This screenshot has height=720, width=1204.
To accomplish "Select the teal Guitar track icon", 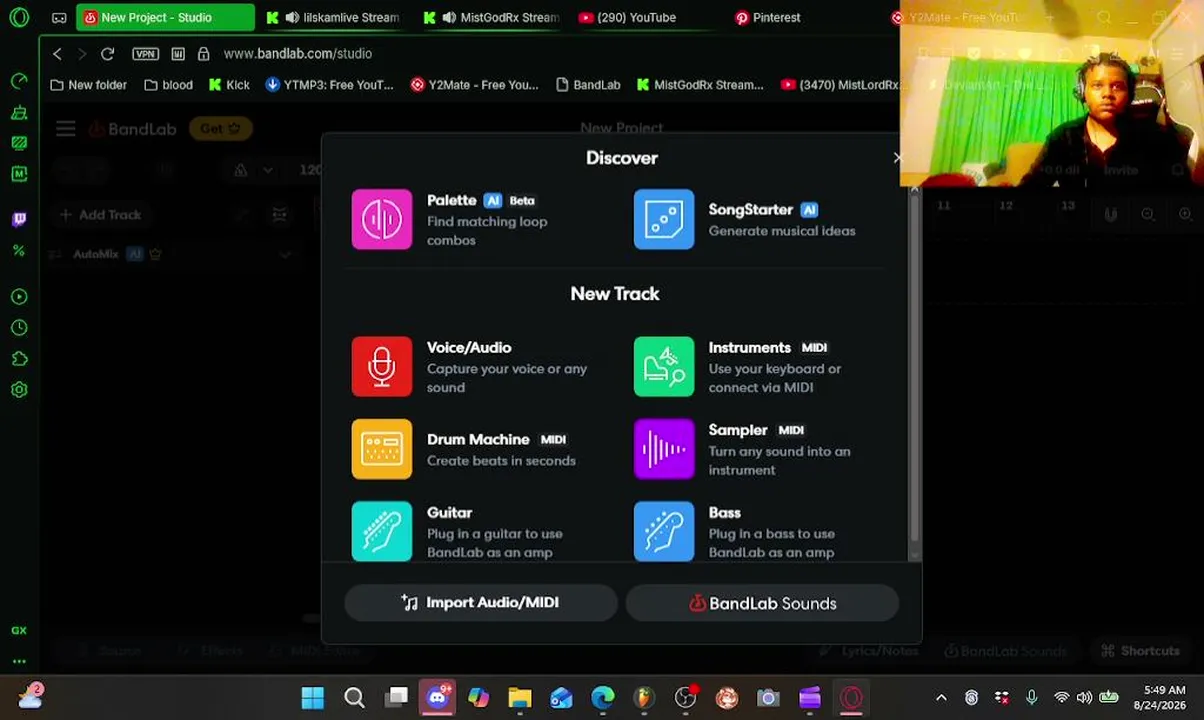I will 381,531.
